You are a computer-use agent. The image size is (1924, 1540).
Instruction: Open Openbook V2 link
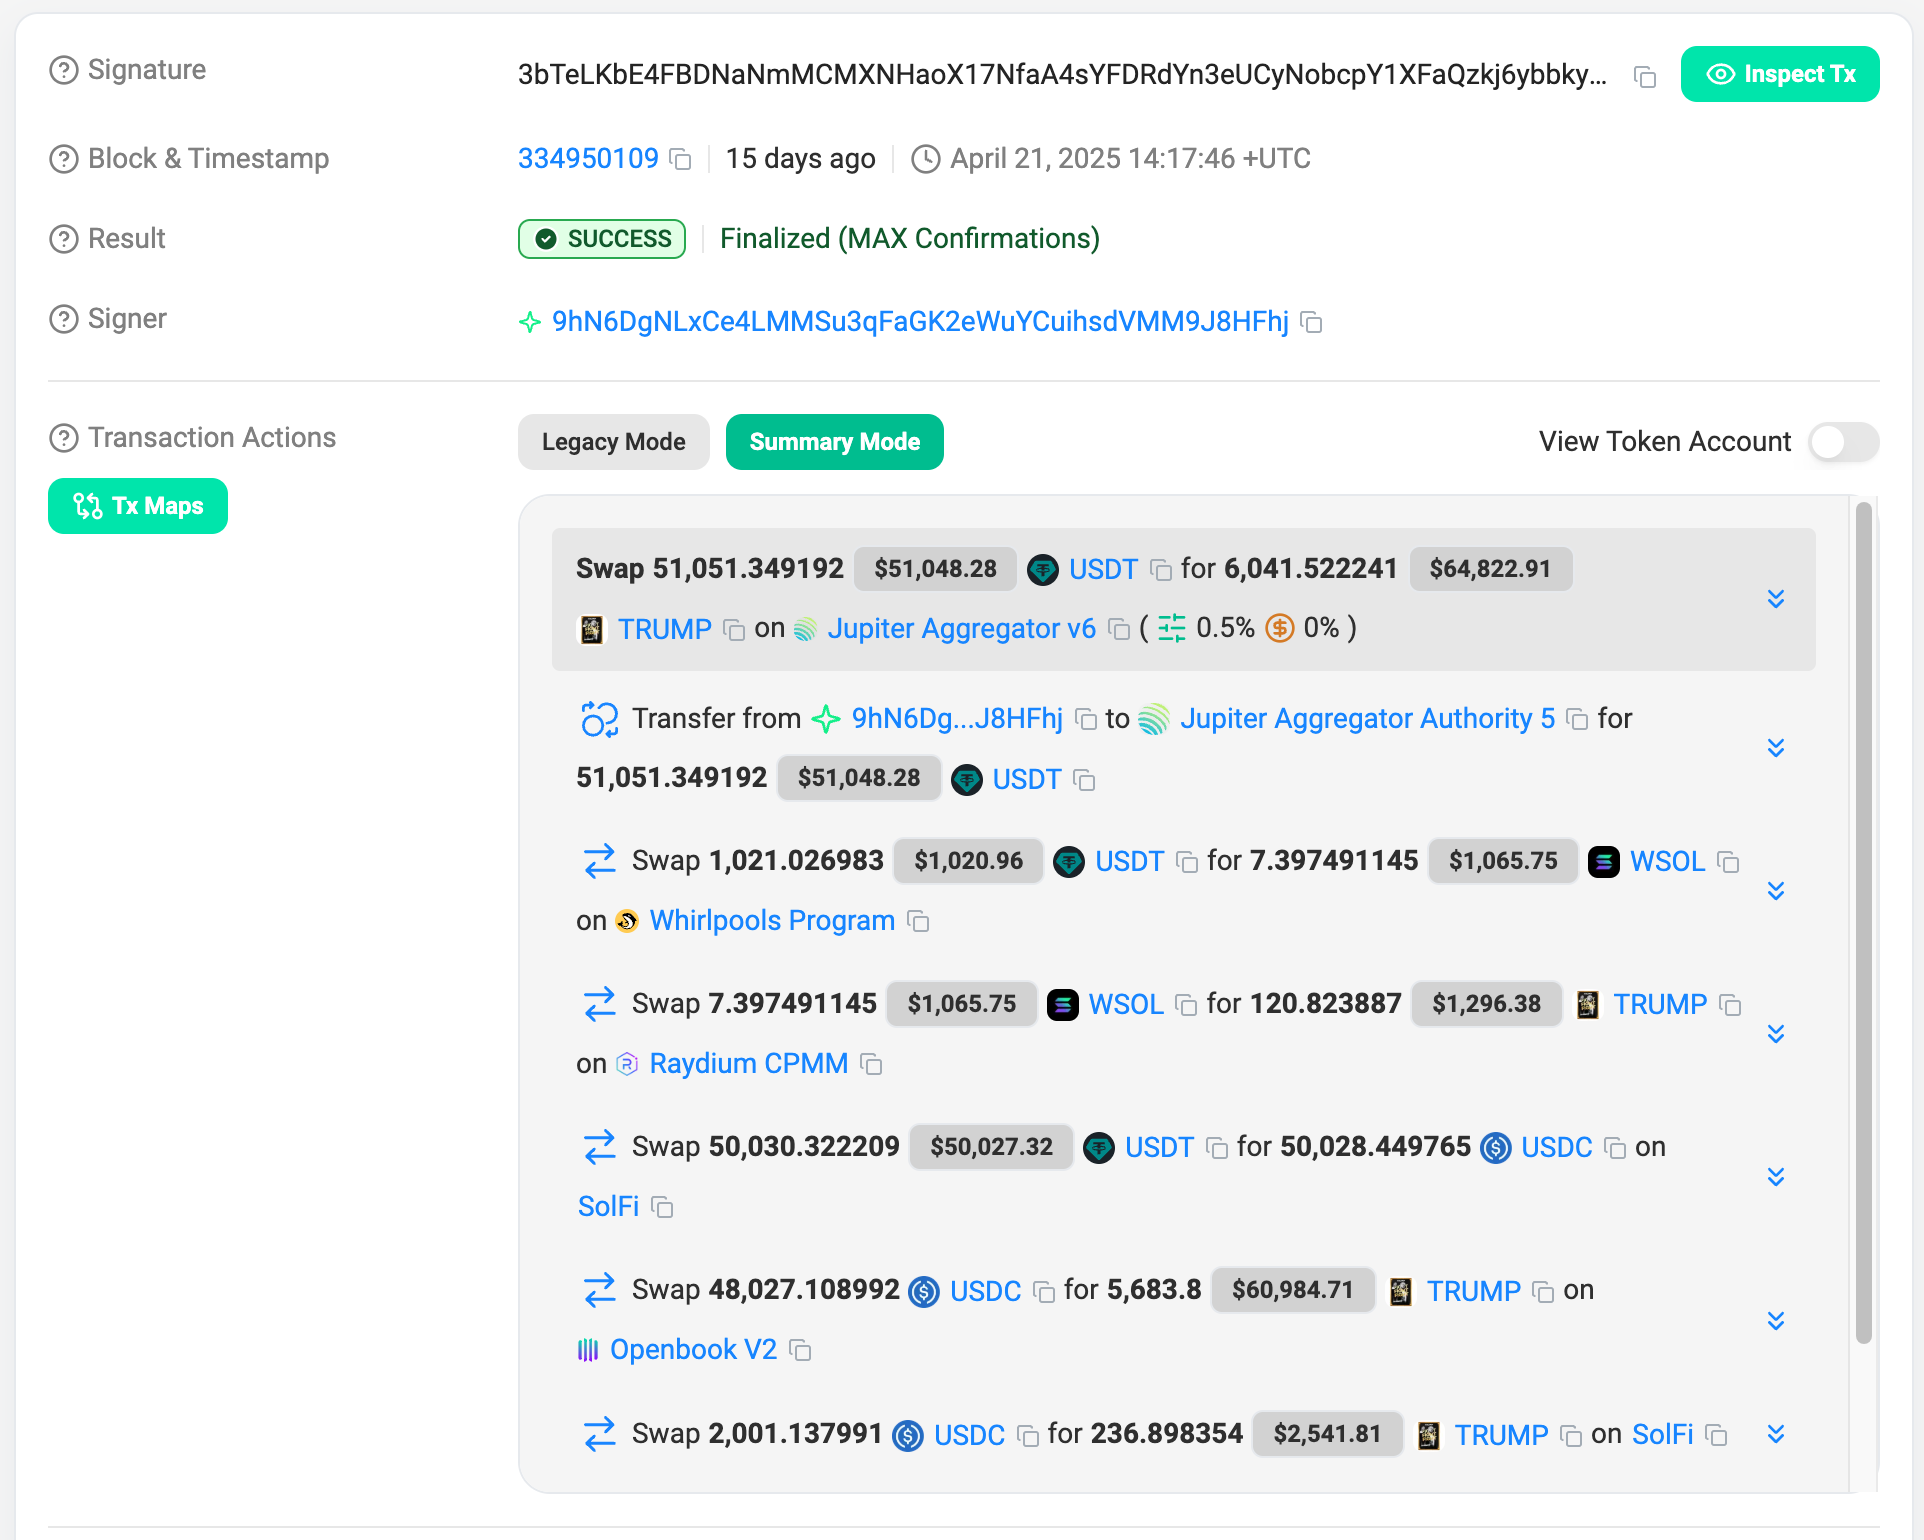(x=693, y=1350)
